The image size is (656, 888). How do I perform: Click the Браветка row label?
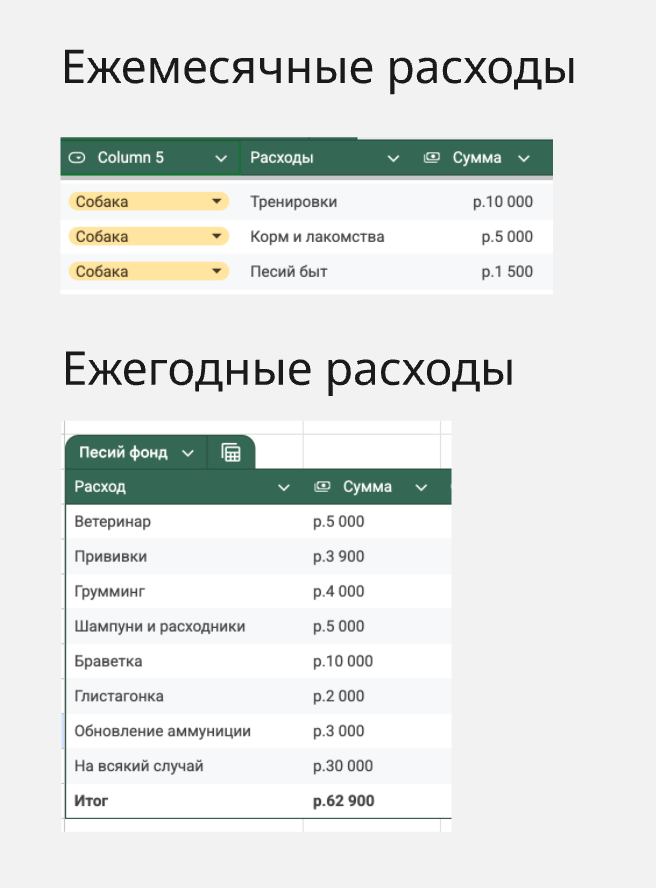point(108,661)
